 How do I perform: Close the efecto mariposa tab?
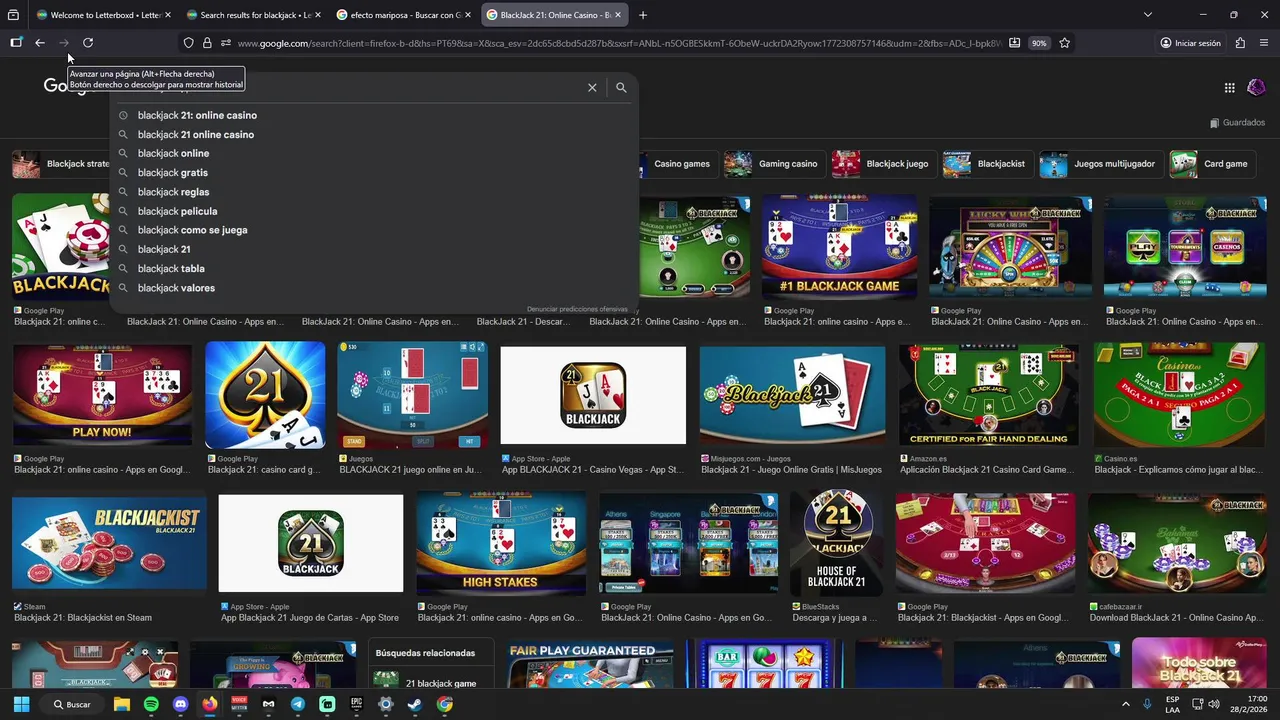pos(470,15)
